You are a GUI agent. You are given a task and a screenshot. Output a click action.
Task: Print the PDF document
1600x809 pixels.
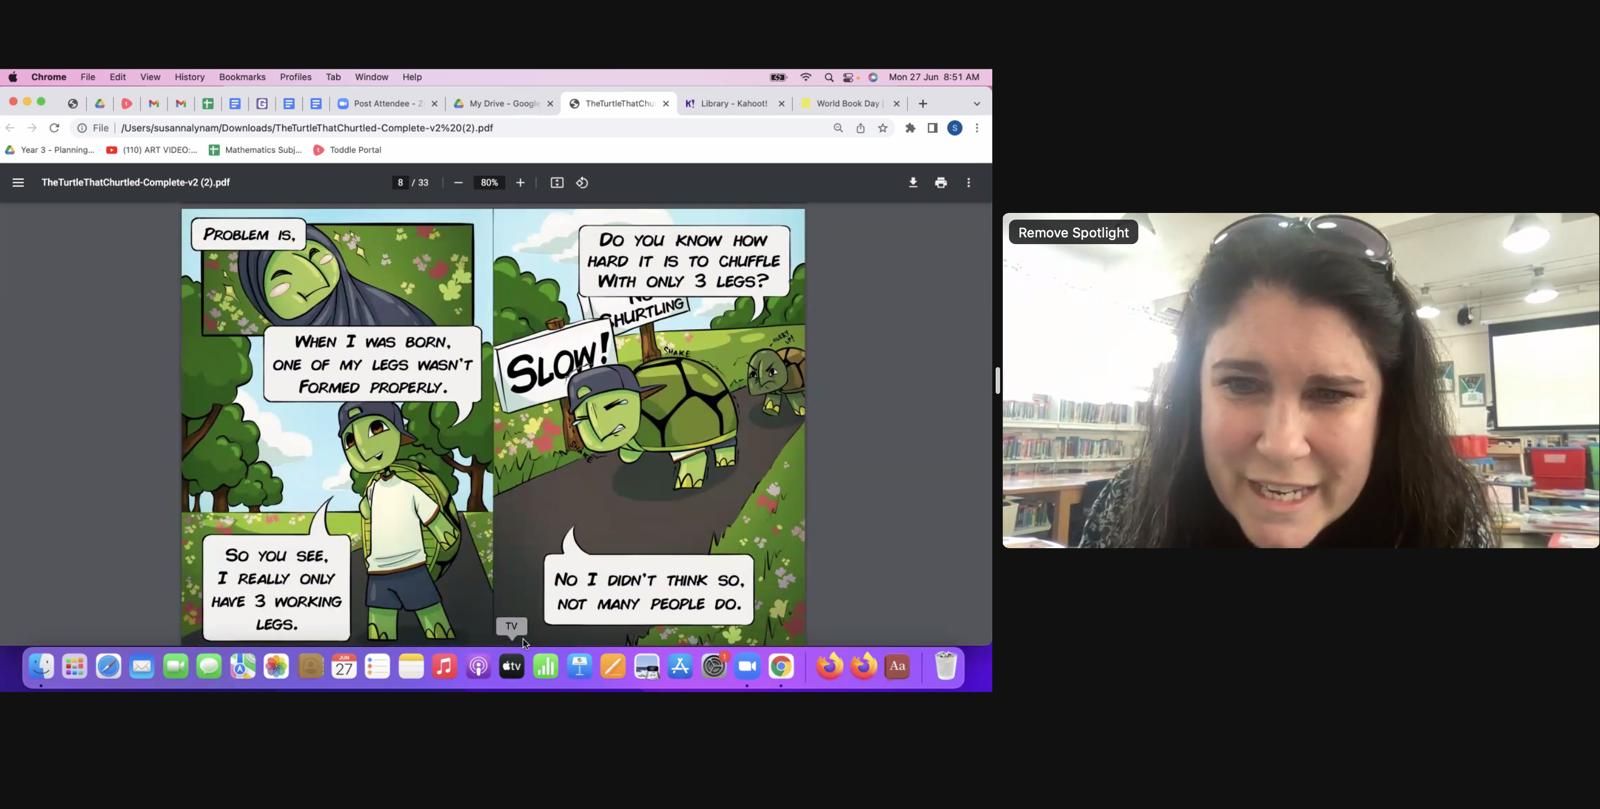940,183
